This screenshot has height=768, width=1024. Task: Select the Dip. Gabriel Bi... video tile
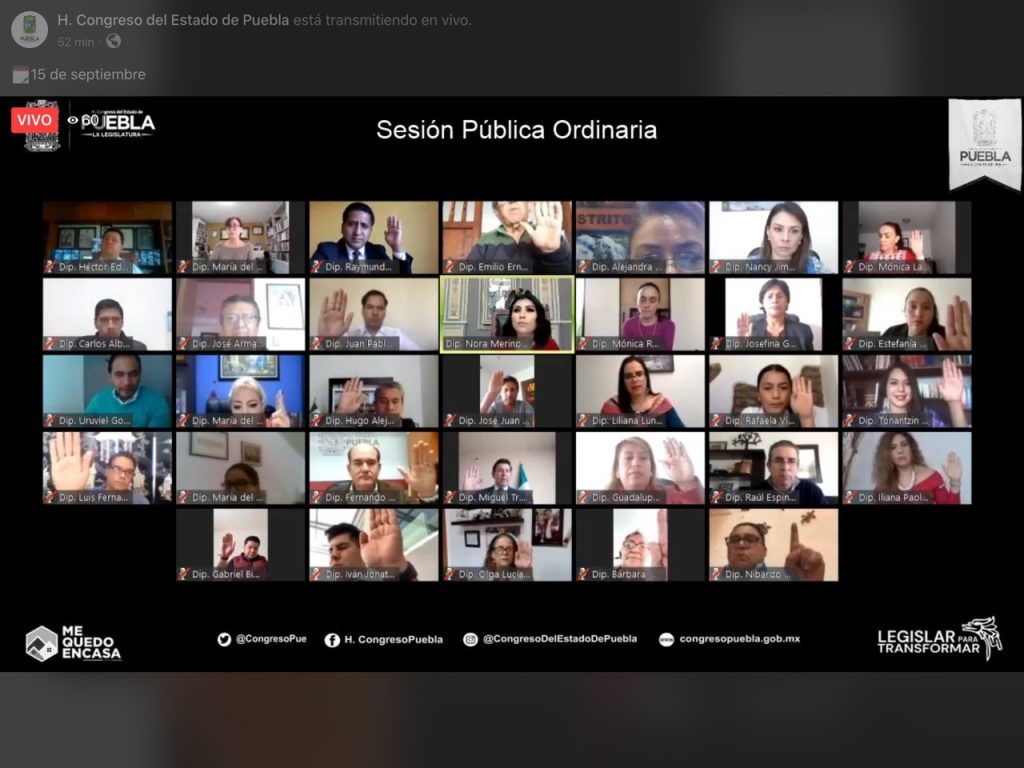[x=240, y=544]
